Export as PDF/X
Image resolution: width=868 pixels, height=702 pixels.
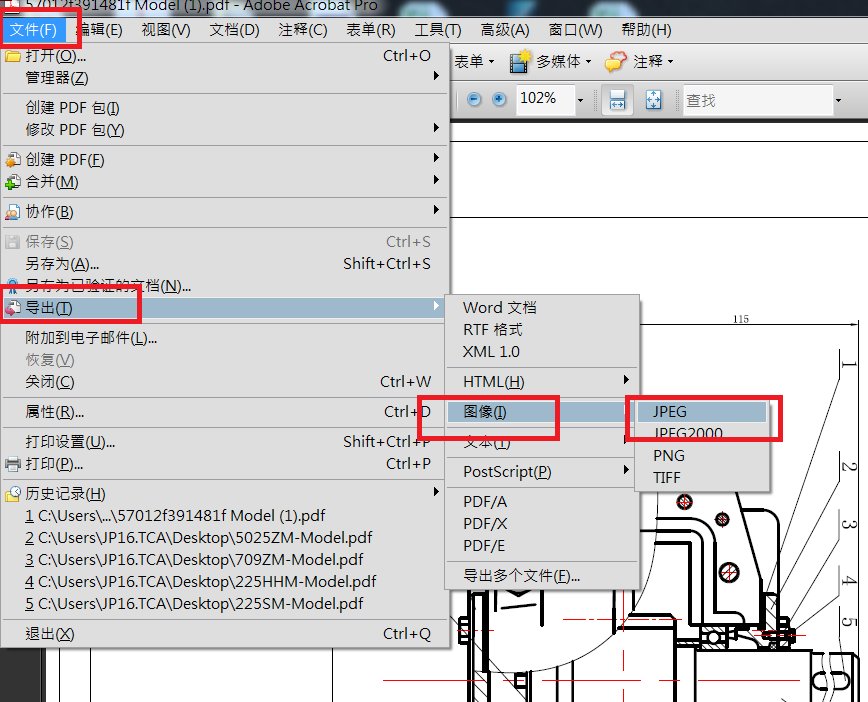pos(542,524)
